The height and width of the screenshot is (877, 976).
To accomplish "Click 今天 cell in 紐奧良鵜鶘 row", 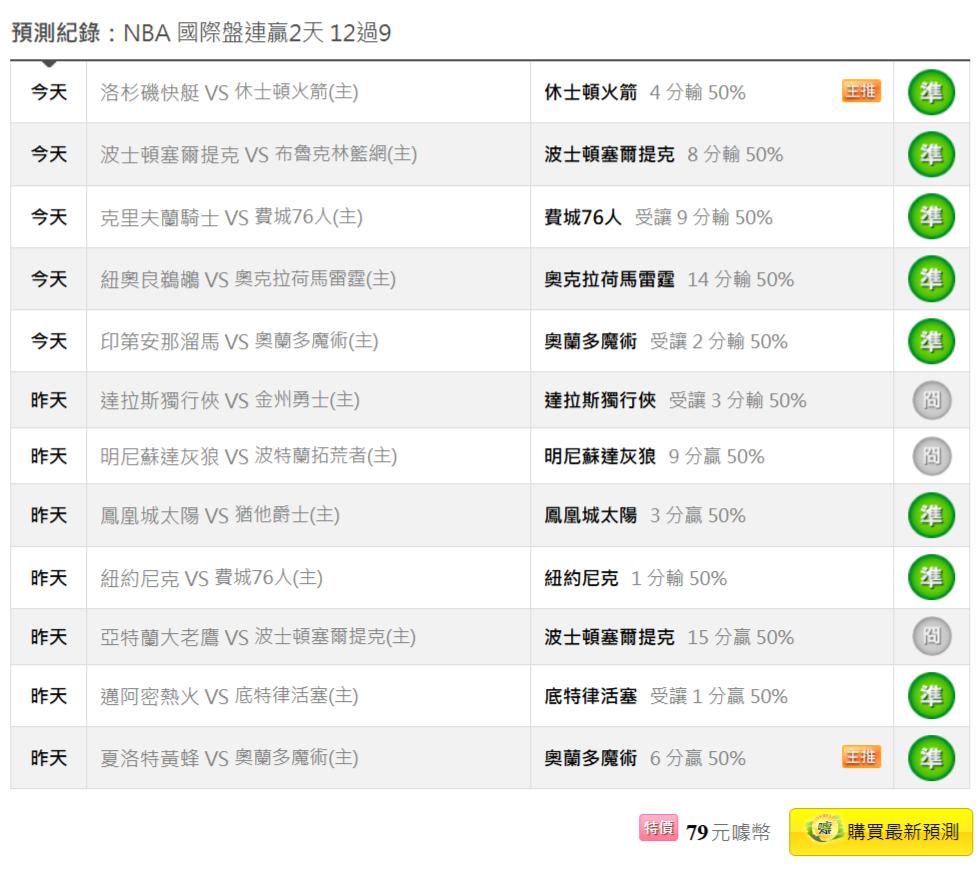I will click(x=49, y=279).
